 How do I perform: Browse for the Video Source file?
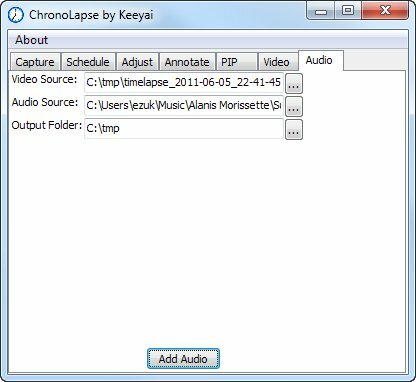pos(294,83)
